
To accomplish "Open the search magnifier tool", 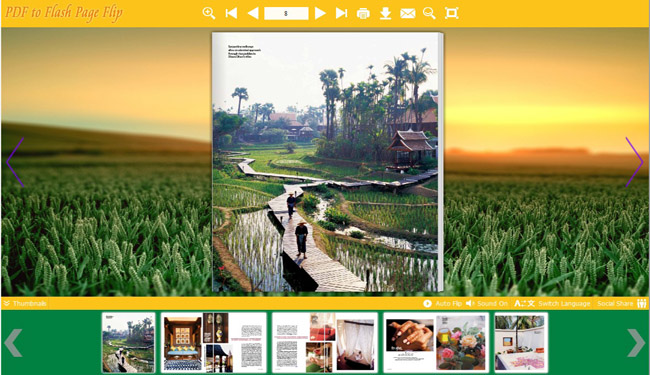I will 429,13.
